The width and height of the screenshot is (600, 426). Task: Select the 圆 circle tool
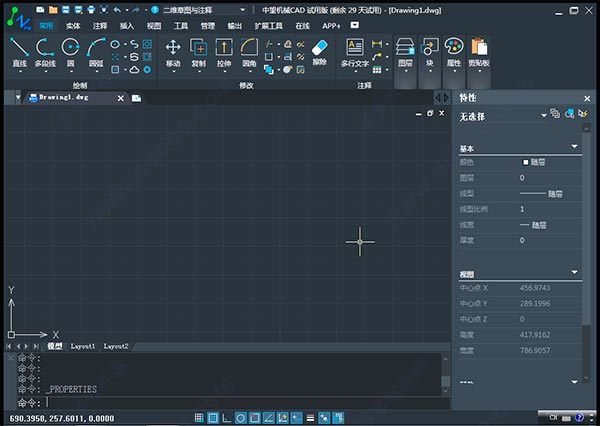[70, 52]
